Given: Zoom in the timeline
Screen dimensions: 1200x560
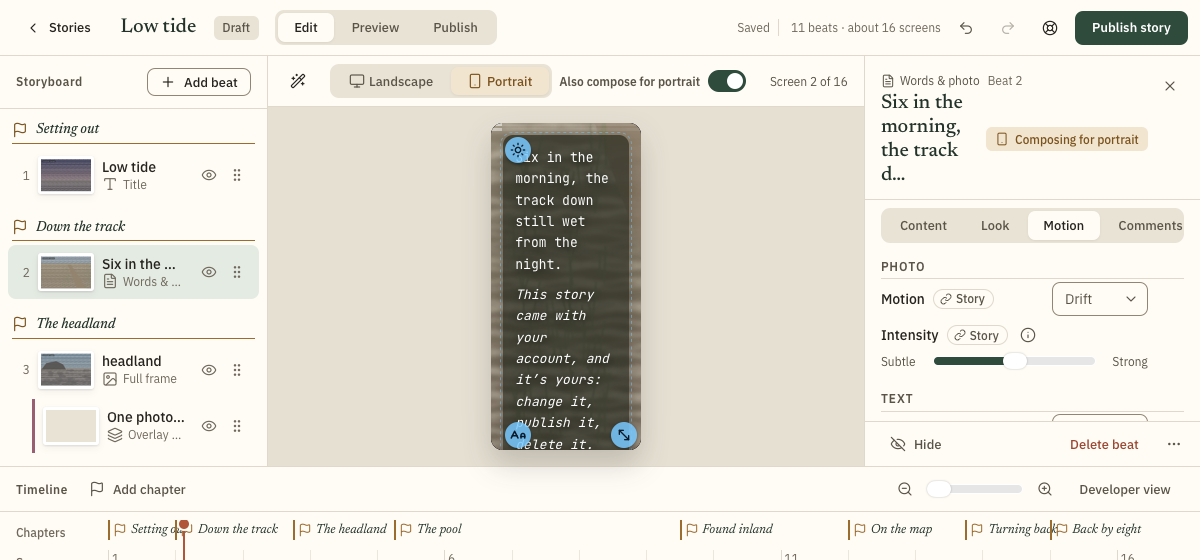Looking at the screenshot, I should point(1045,489).
